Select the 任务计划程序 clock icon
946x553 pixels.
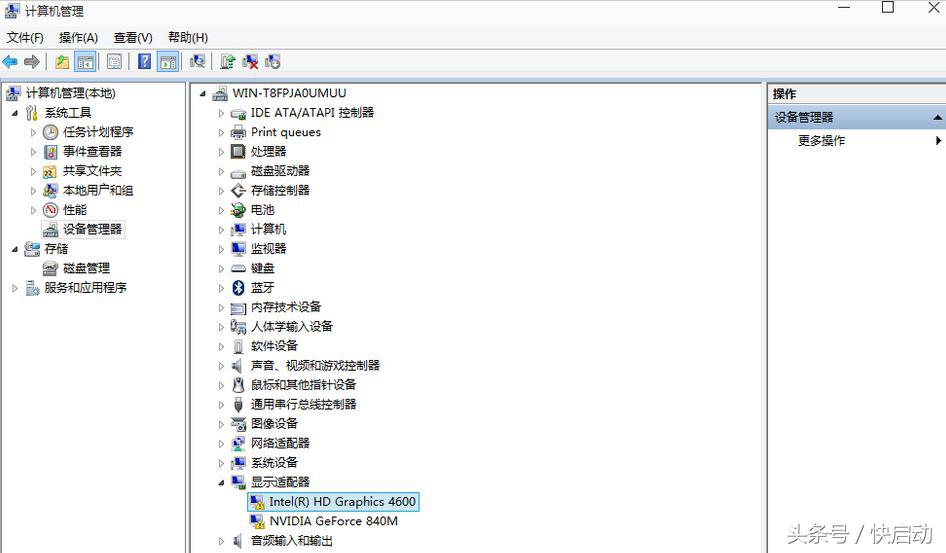[x=51, y=132]
